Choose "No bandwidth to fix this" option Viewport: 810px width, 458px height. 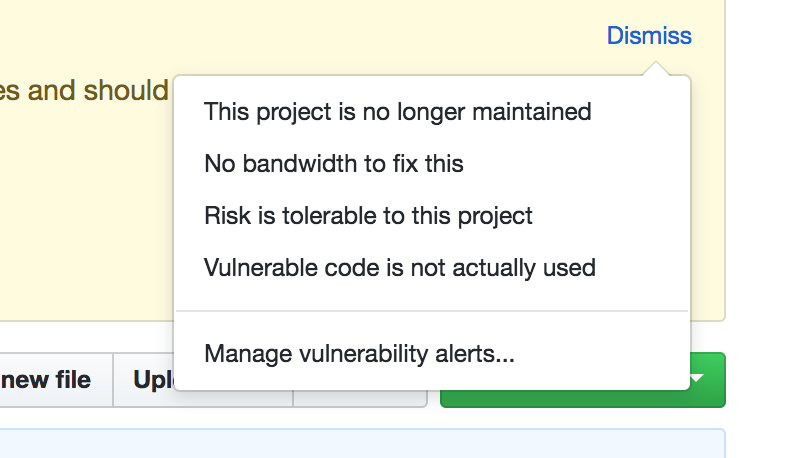334,164
